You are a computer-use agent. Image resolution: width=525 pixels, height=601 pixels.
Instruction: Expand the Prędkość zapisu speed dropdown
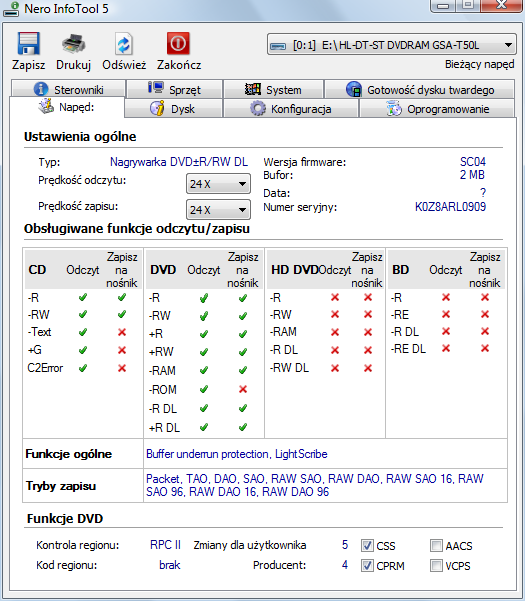(218, 210)
